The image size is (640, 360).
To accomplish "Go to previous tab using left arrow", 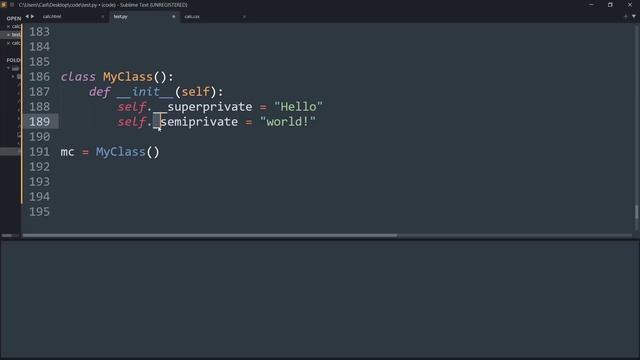I will pos(27,17).
